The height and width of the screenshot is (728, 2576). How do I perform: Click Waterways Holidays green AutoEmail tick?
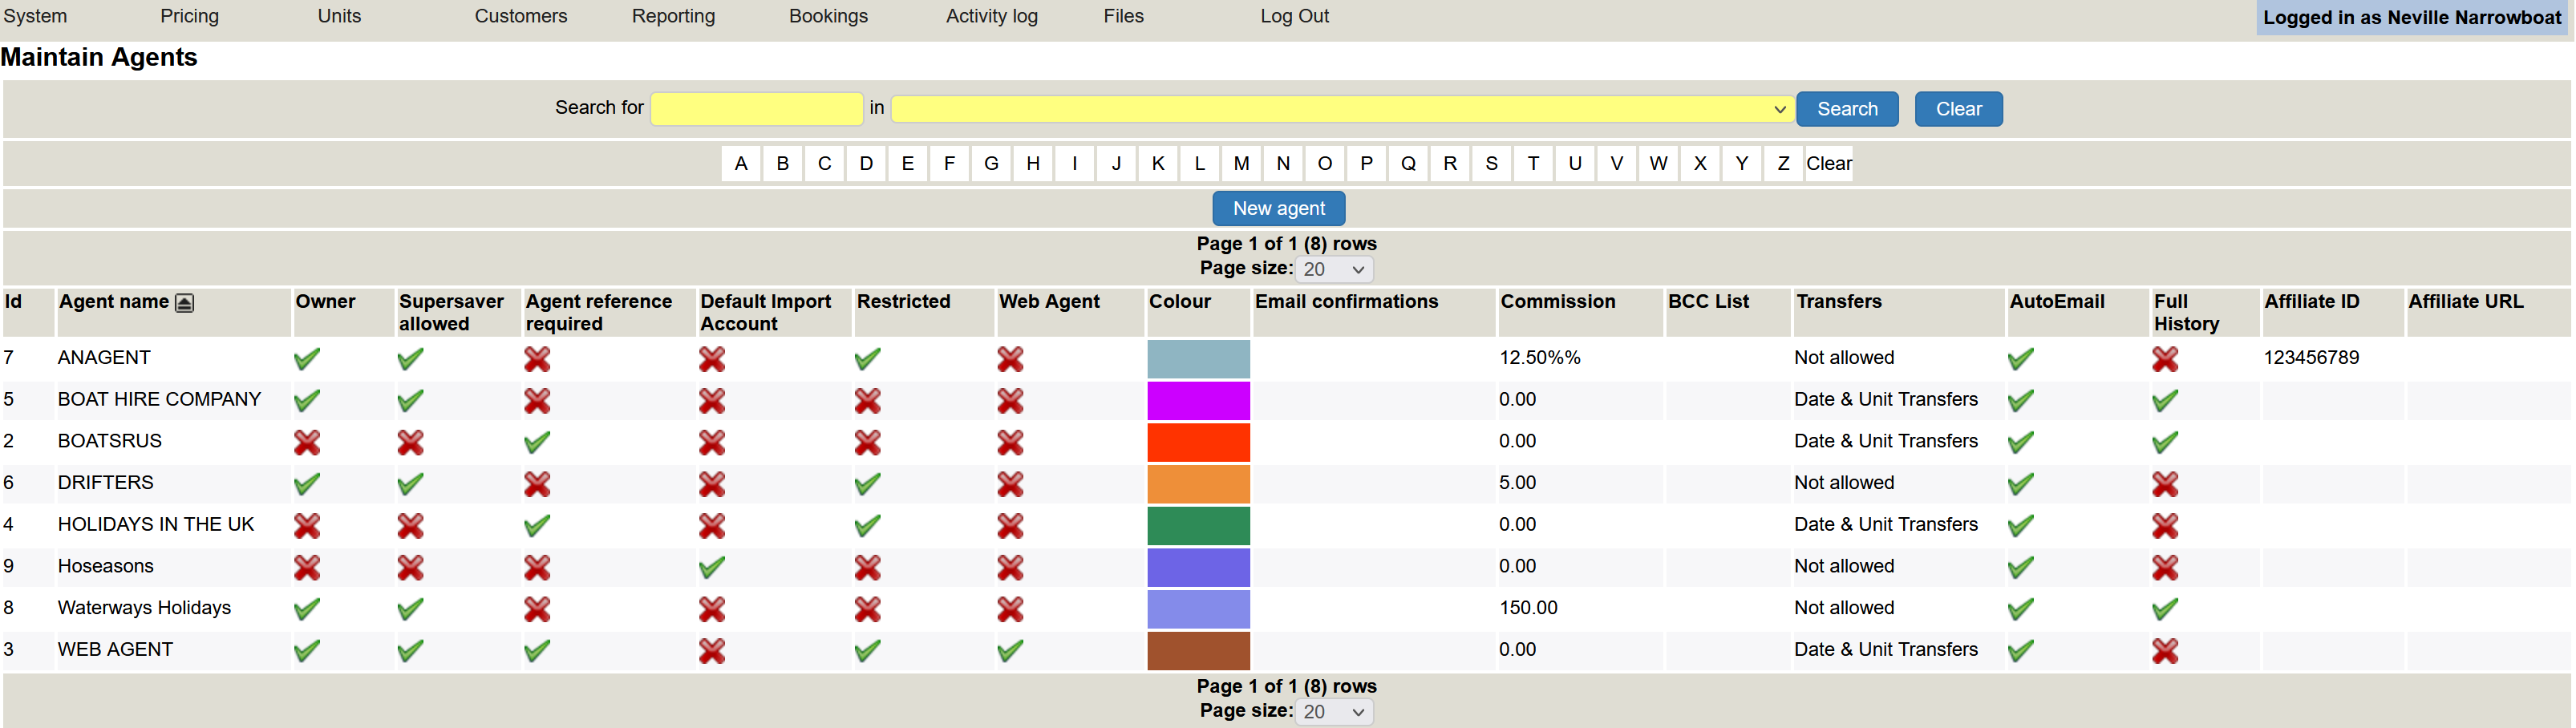tap(2020, 609)
